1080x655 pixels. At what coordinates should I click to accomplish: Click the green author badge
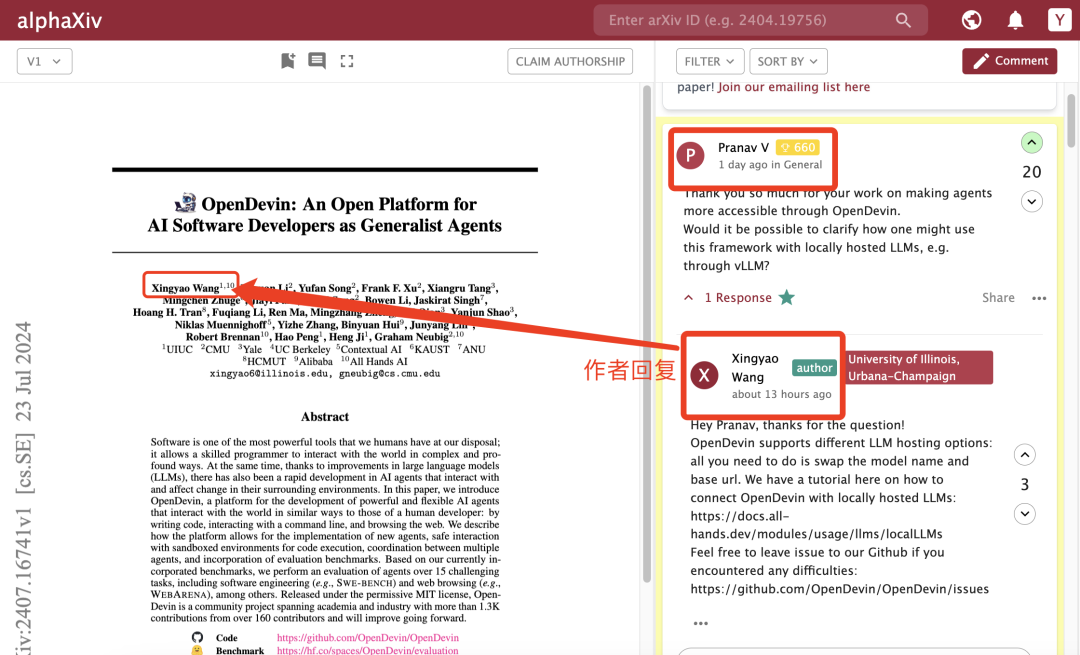click(814, 368)
